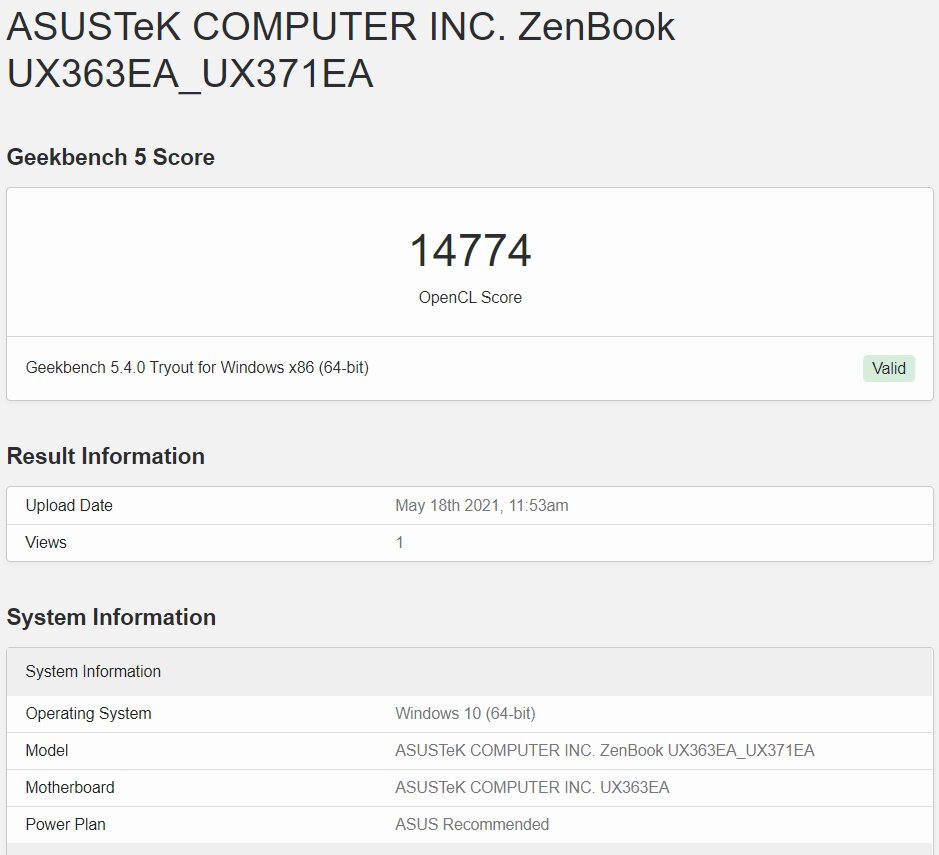The image size is (939, 855).
Task: Click the Geekbench 5 Score heading
Action: (111, 157)
